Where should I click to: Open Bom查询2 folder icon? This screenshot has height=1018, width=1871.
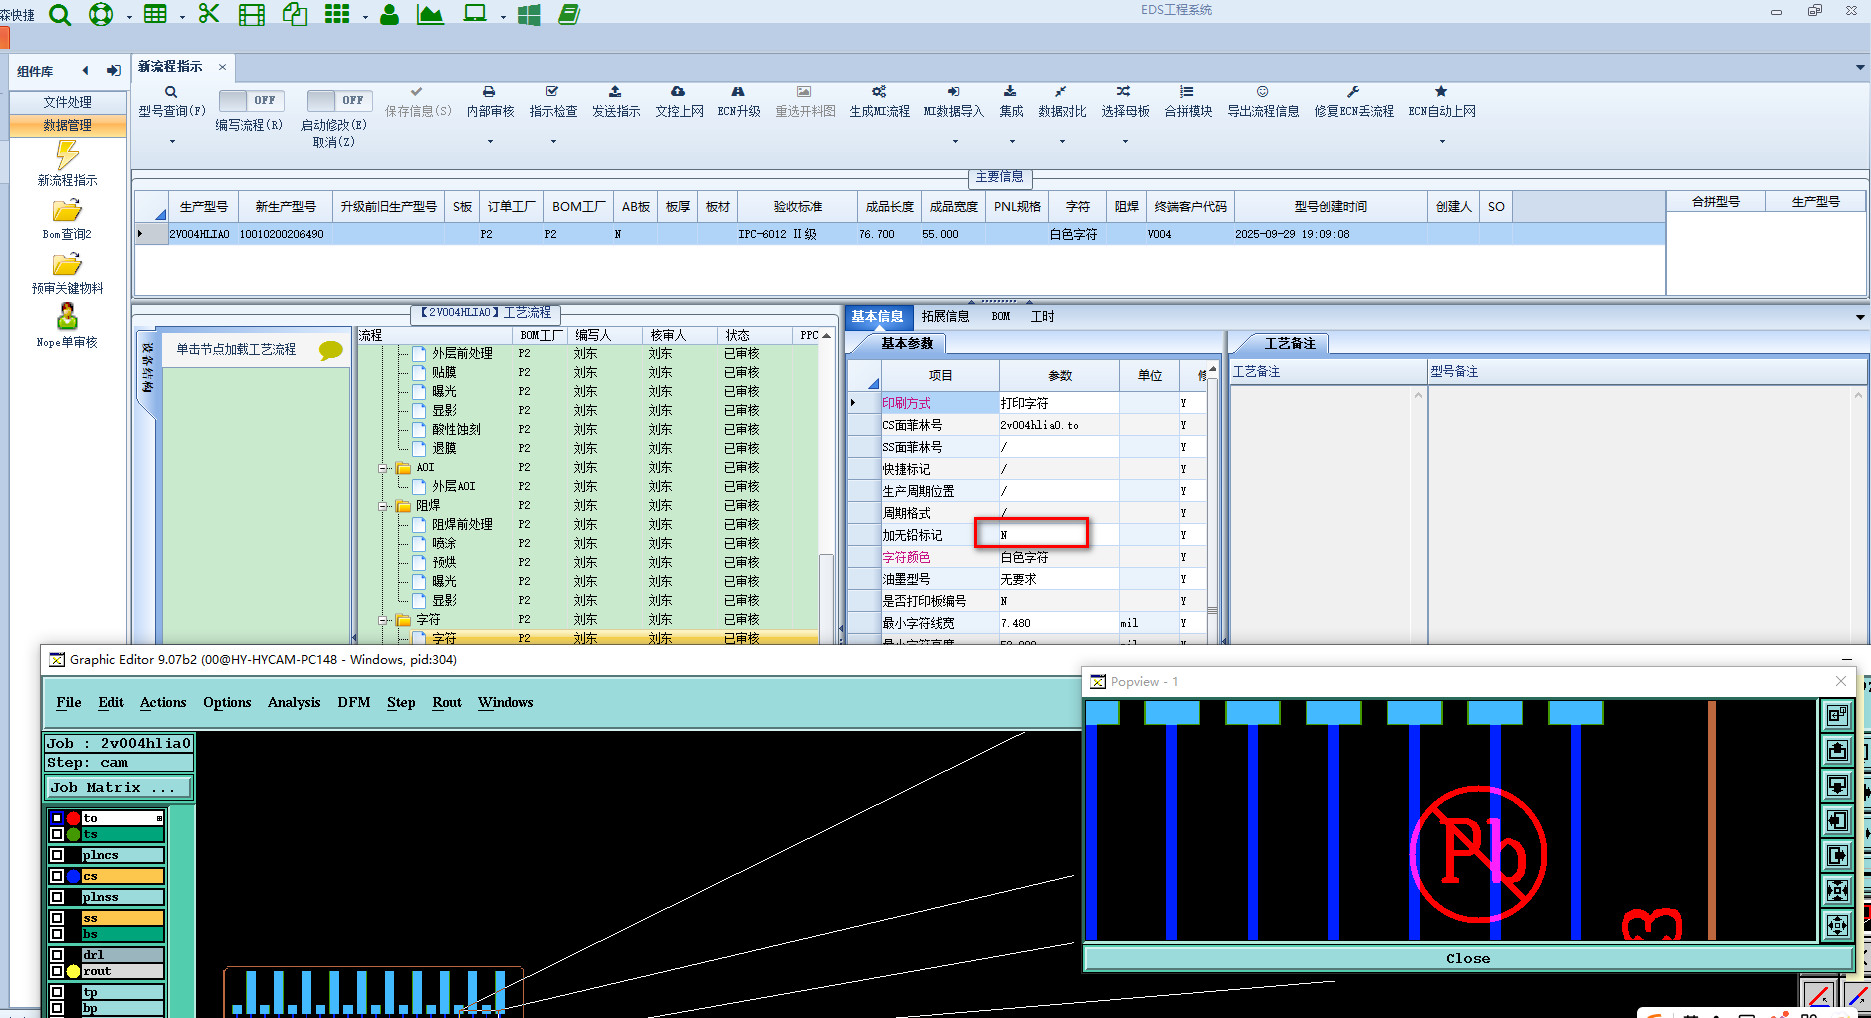67,211
